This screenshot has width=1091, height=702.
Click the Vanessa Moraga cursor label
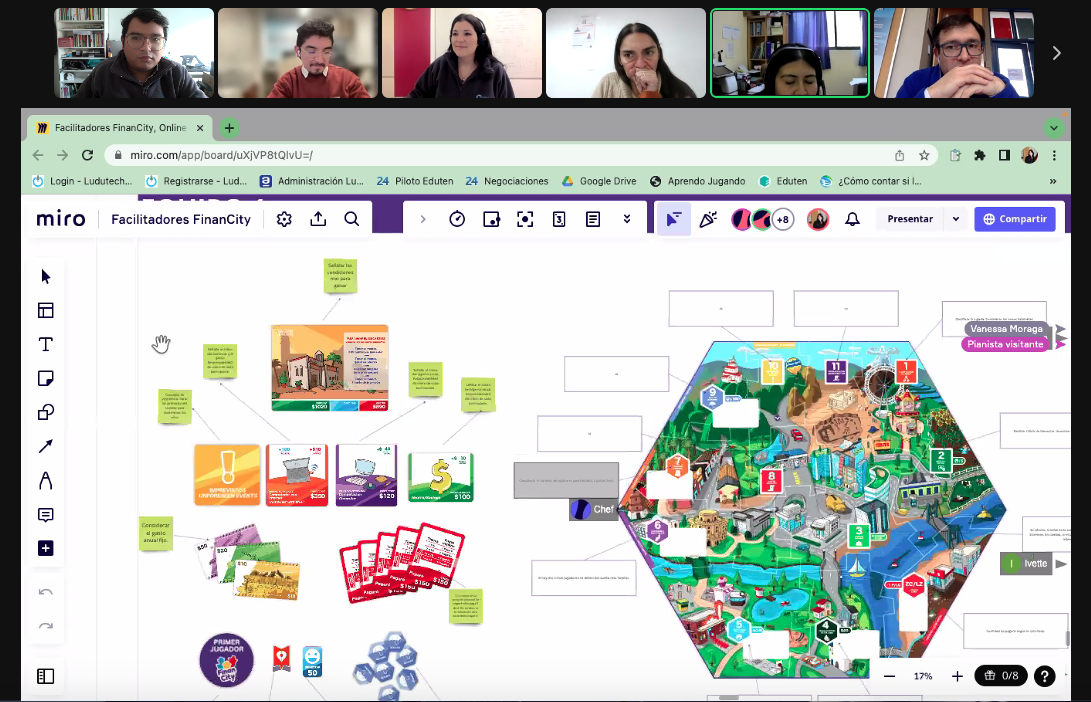tap(1006, 328)
